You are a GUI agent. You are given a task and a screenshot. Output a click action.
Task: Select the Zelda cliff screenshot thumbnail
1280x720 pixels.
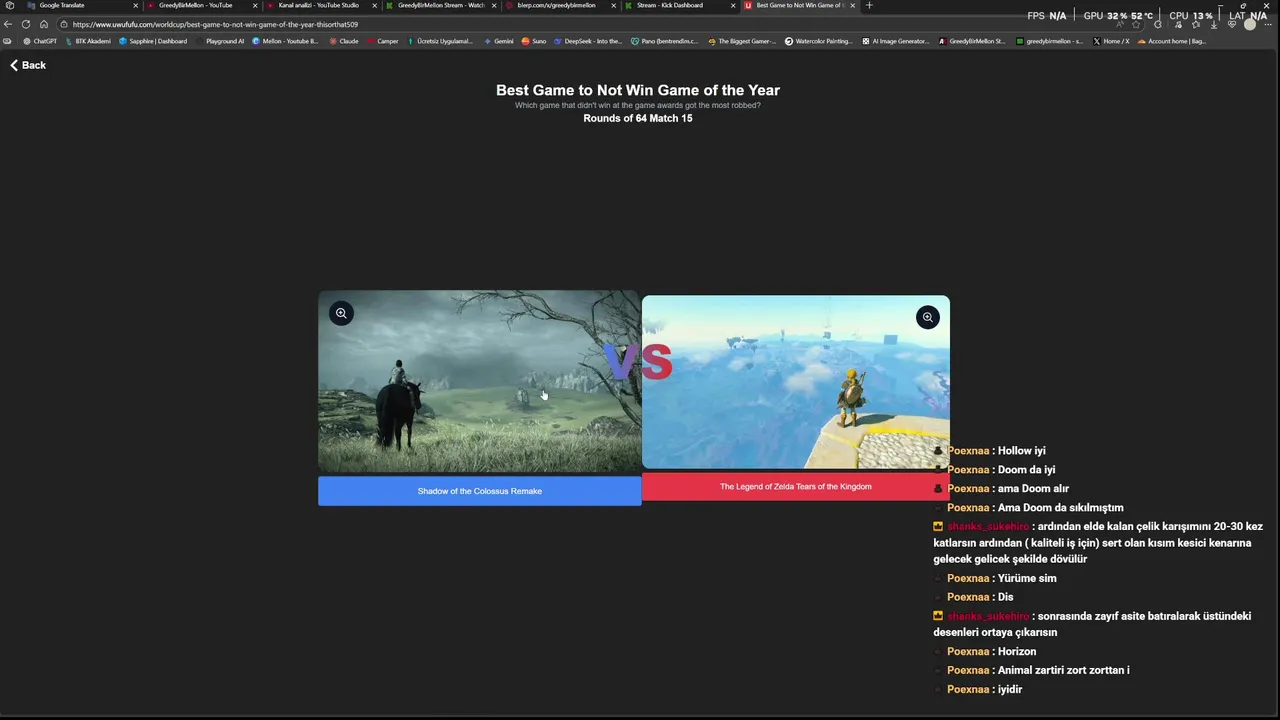point(796,382)
